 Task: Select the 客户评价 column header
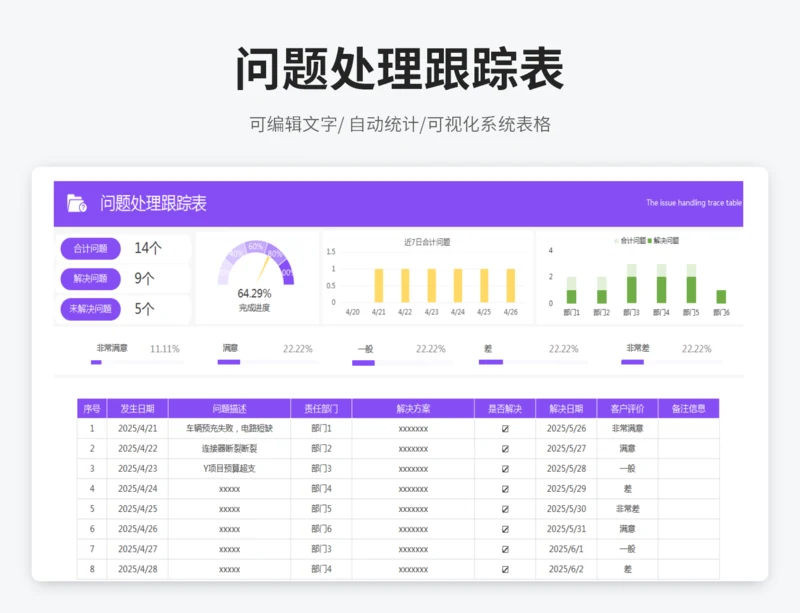(x=628, y=409)
